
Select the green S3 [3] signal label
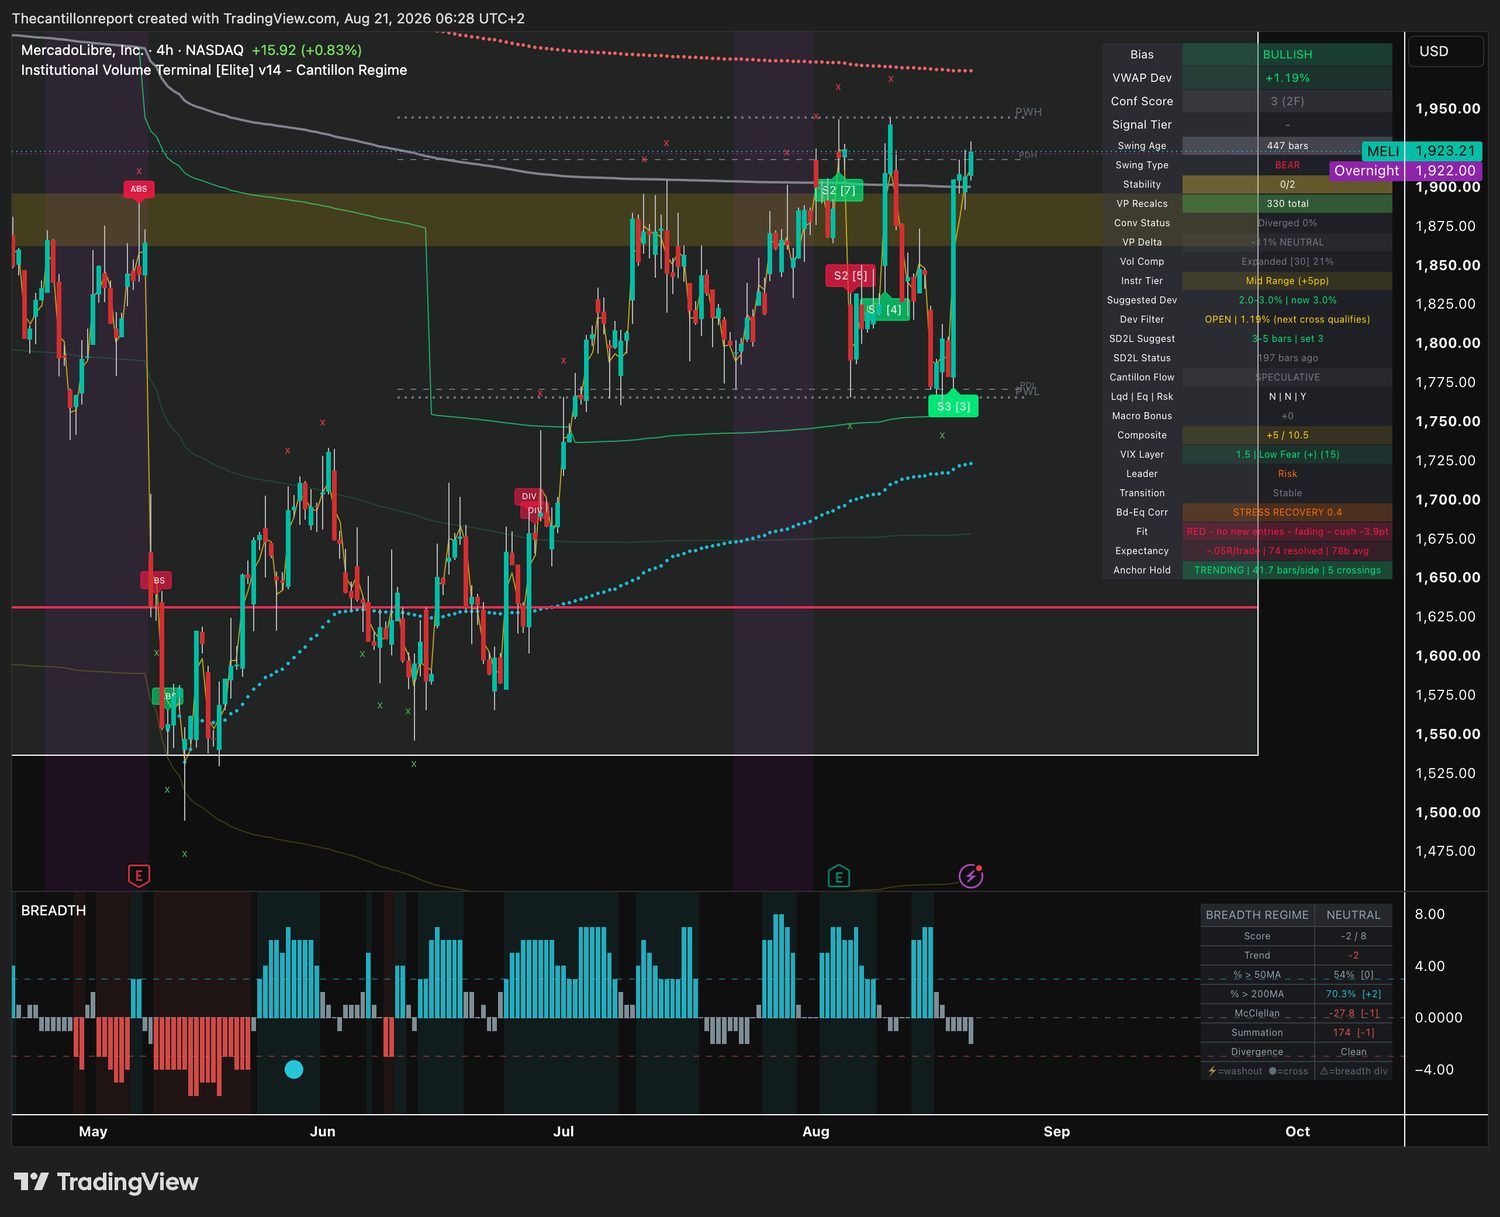(953, 406)
